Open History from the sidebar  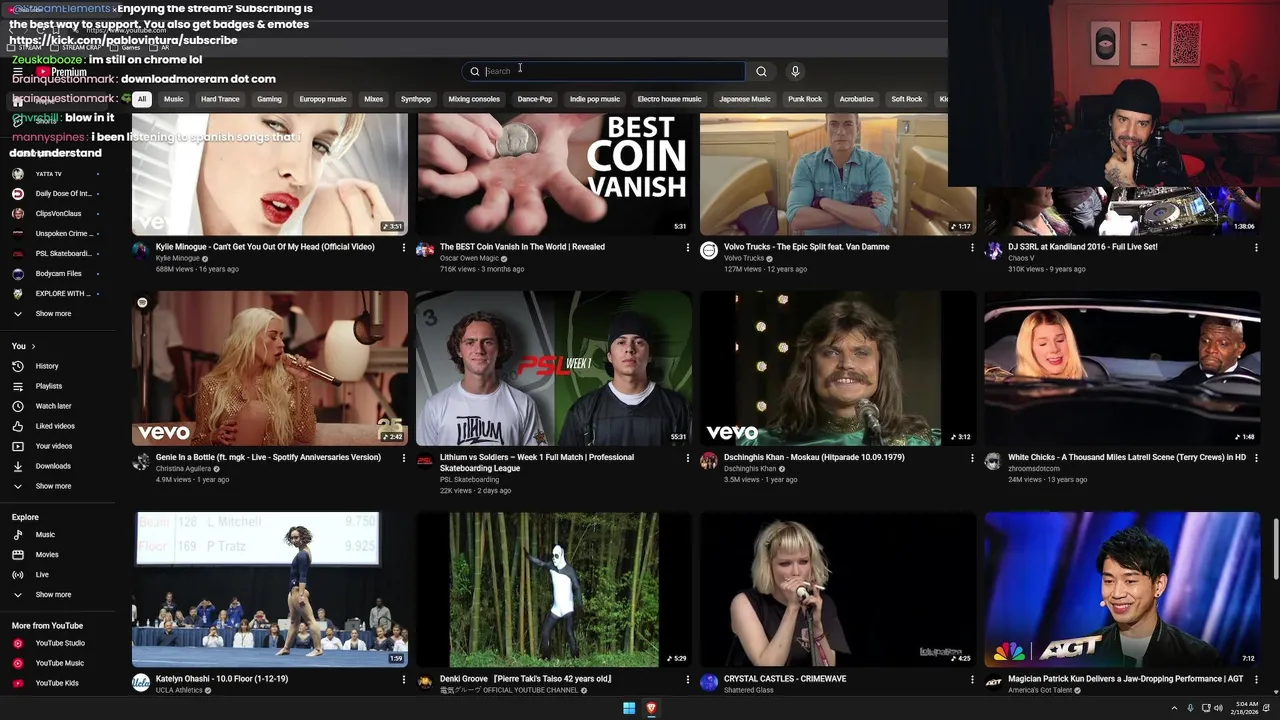[x=47, y=366]
